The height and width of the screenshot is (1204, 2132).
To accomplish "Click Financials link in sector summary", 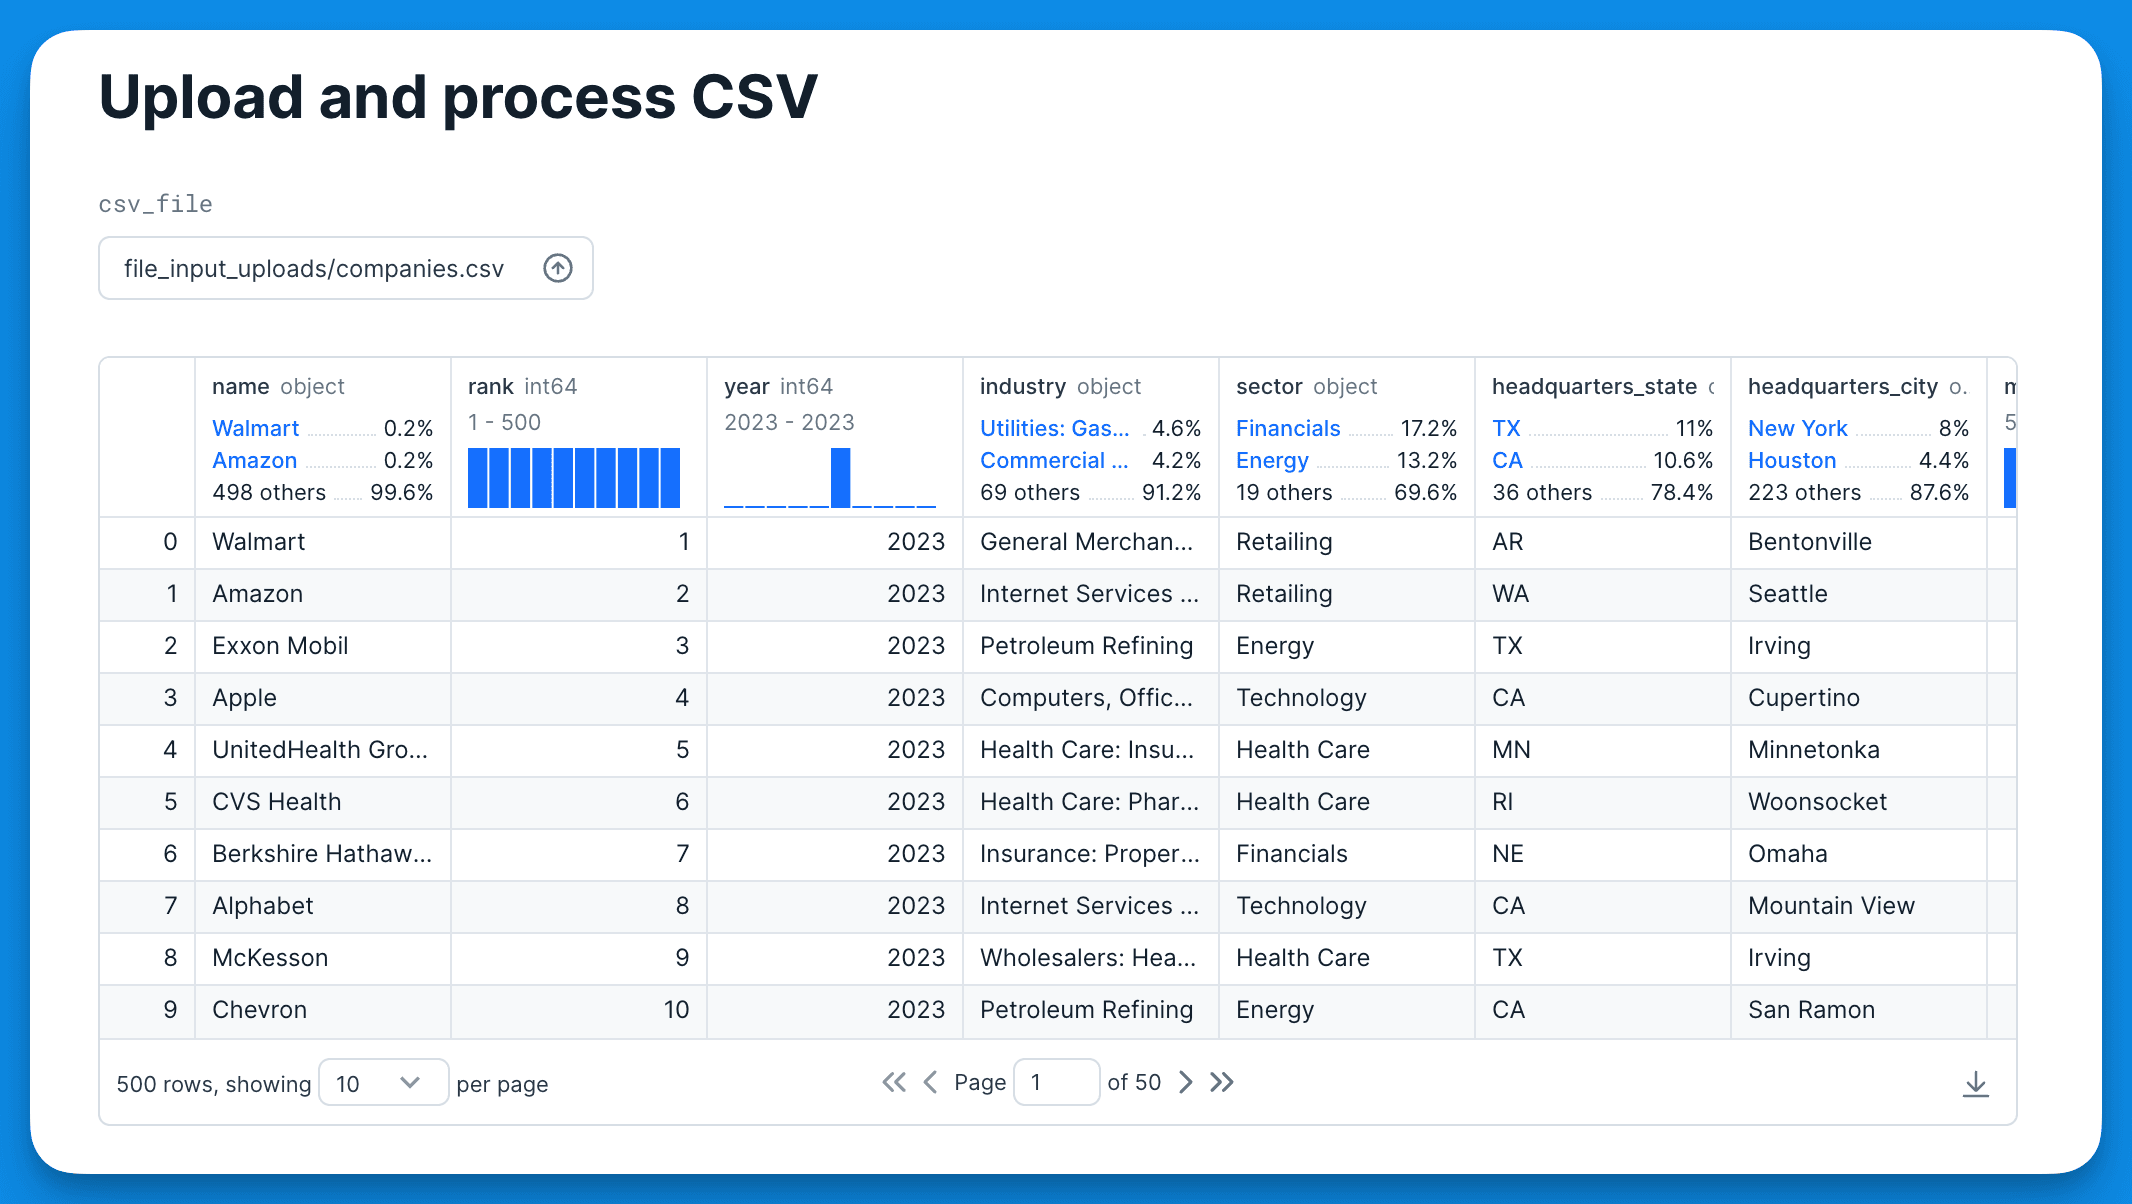I will (x=1288, y=428).
